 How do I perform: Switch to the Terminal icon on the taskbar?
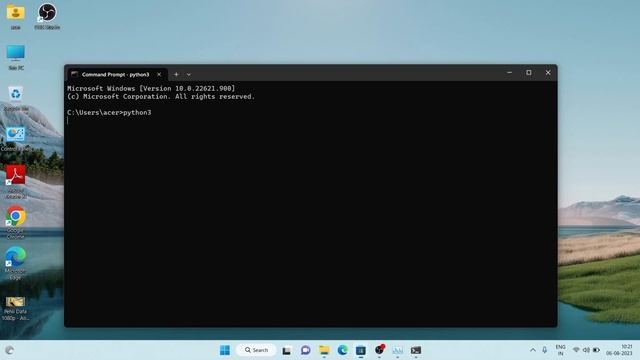[x=416, y=350]
